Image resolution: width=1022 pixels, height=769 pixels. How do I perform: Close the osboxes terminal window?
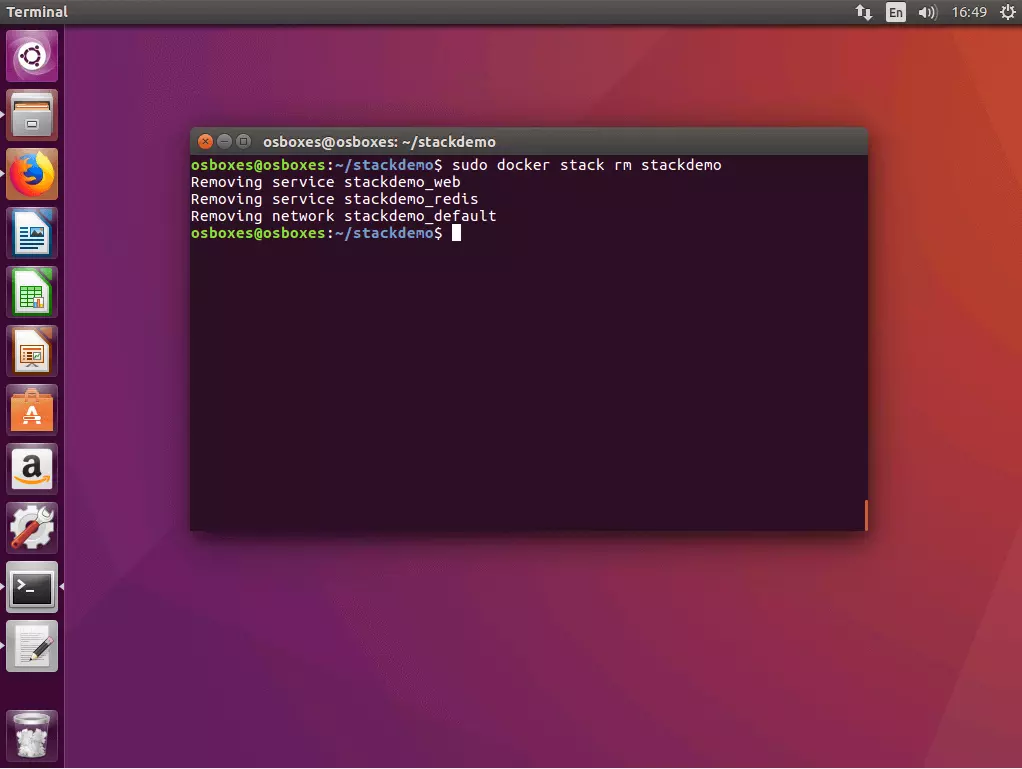(x=205, y=142)
